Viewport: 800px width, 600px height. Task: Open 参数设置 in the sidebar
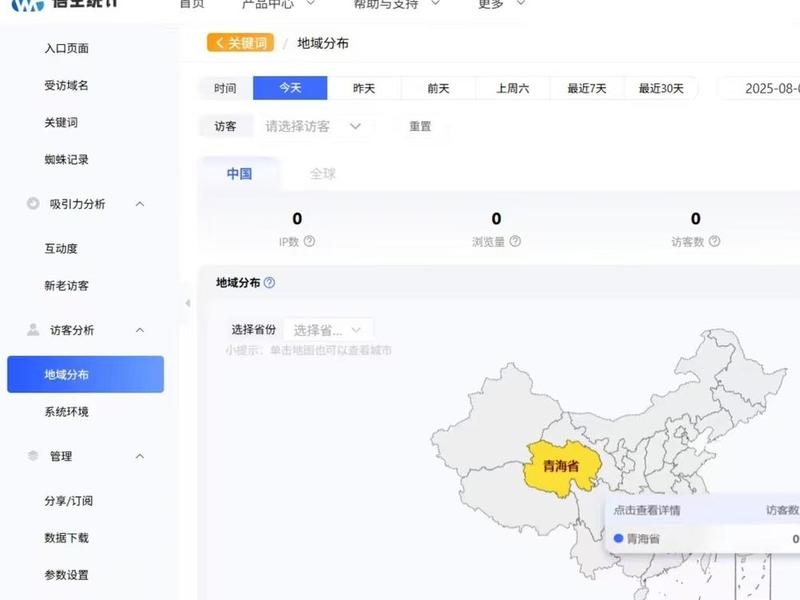coord(66,575)
